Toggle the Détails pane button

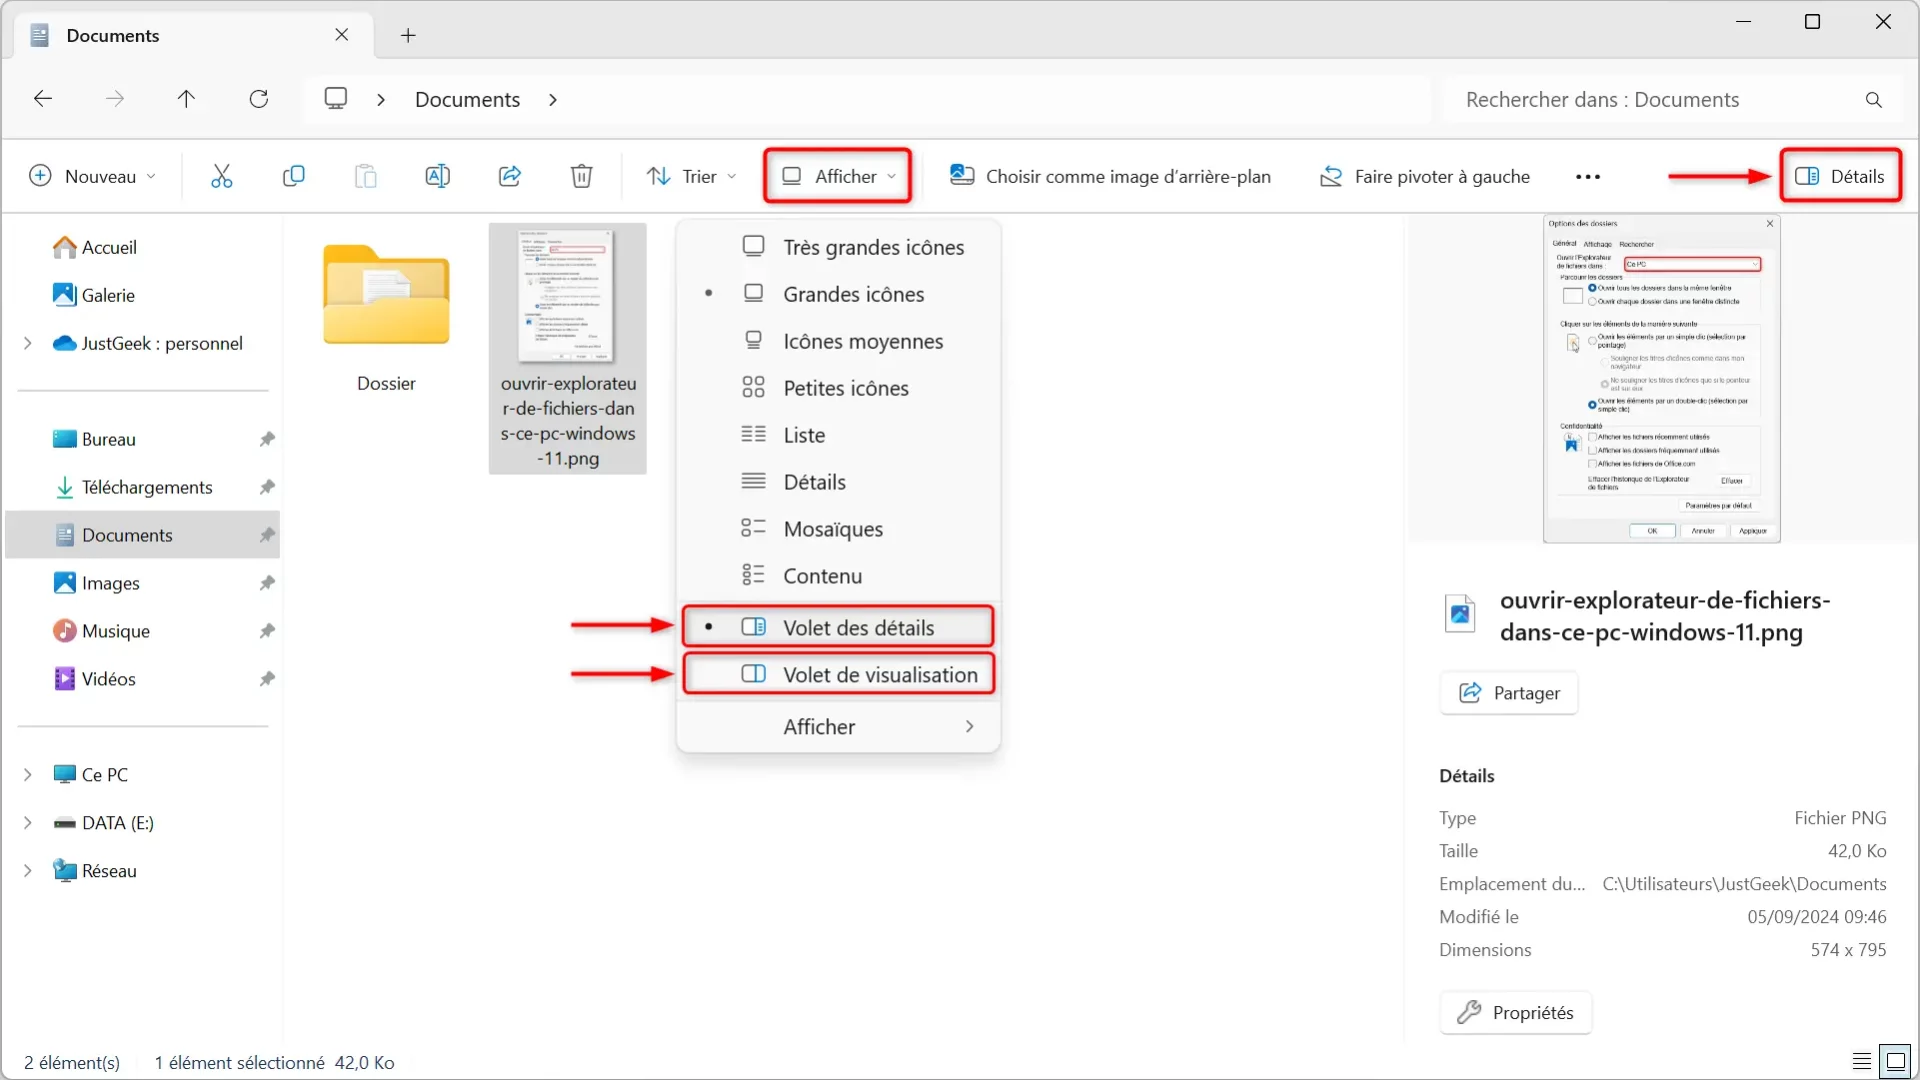click(x=1840, y=176)
